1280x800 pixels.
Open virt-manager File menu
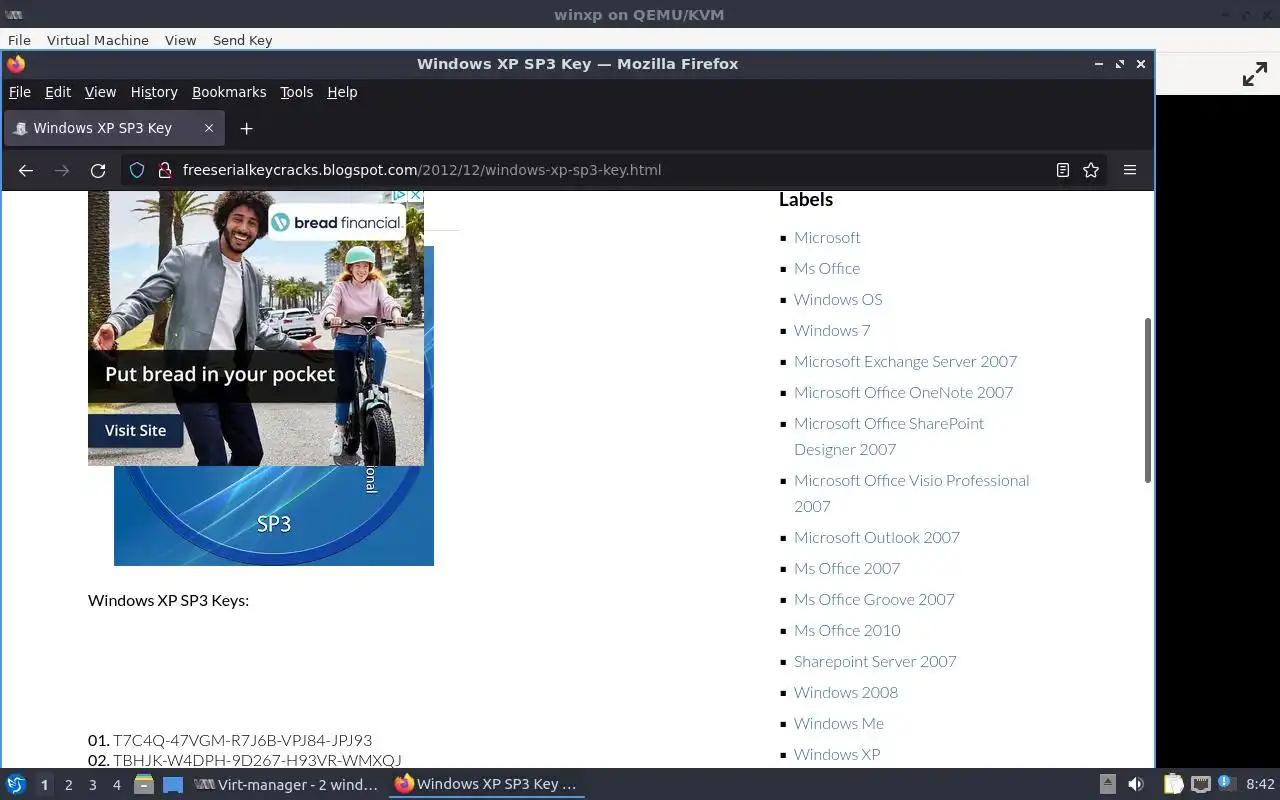[19, 40]
